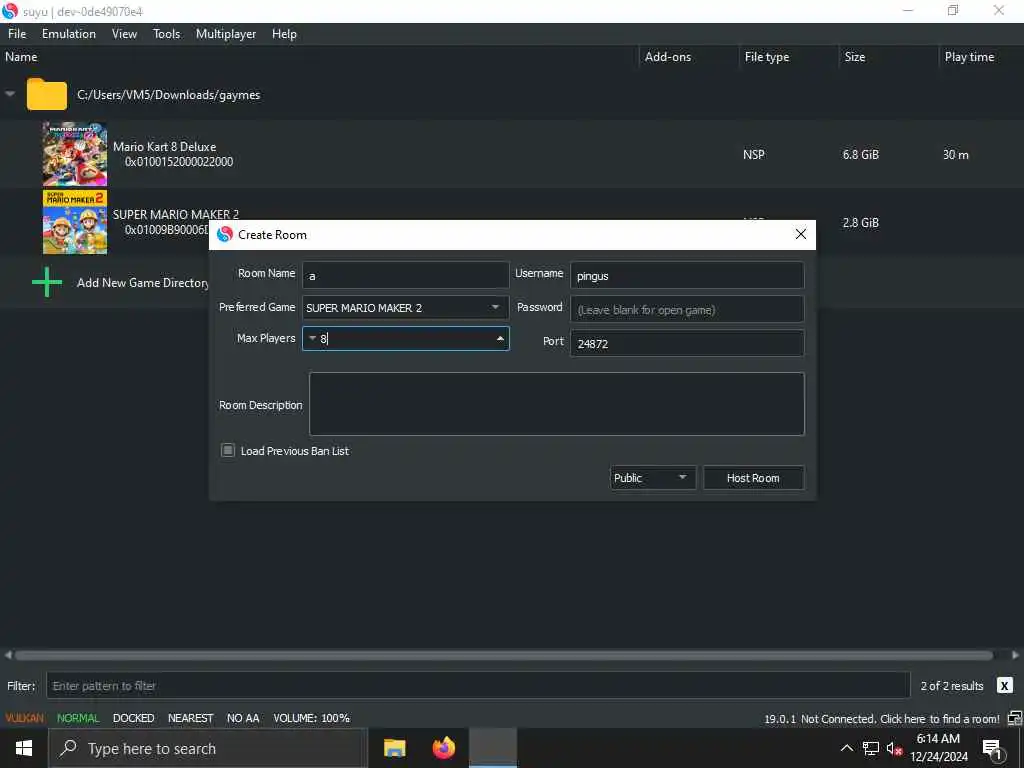This screenshot has width=1024, height=768.
Task: Focus the Password input field
Action: [687, 310]
